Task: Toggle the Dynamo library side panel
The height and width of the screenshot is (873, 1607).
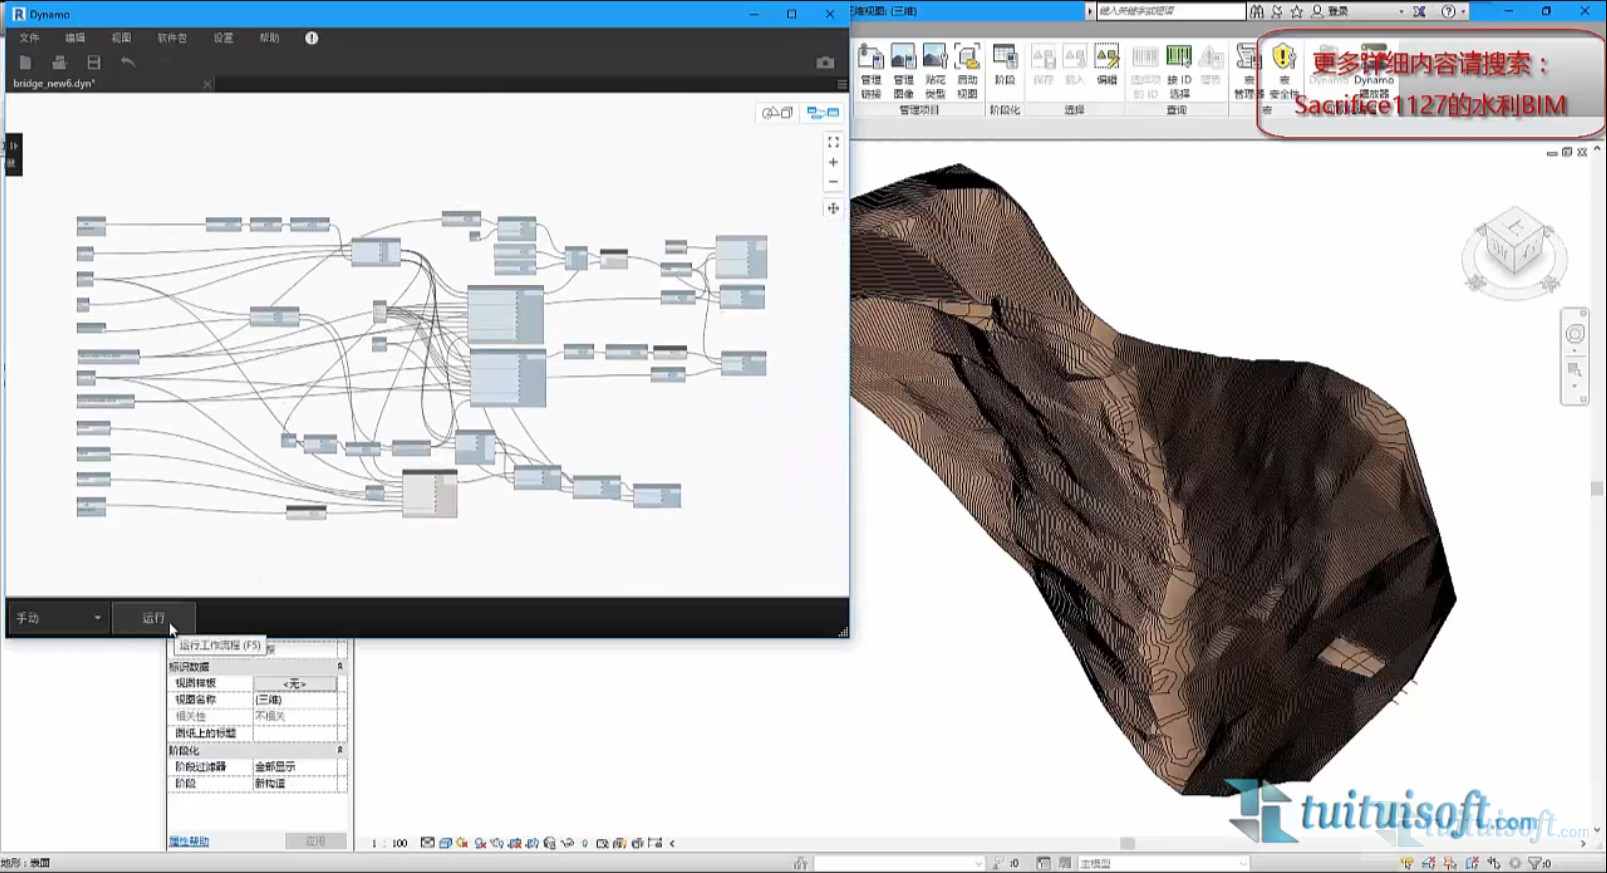Action: [13, 154]
